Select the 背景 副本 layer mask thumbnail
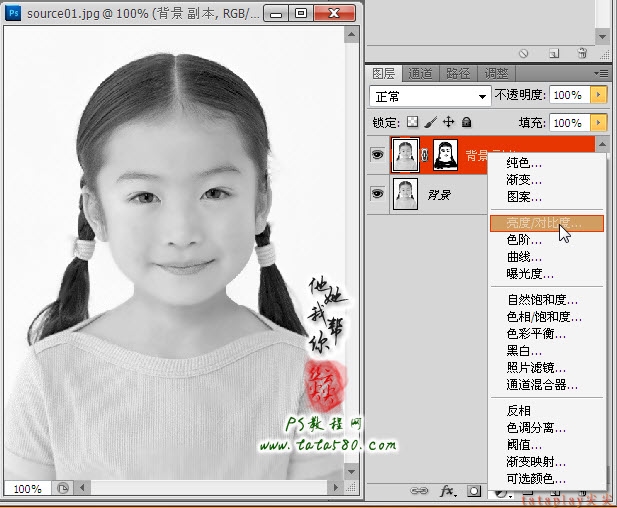Image resolution: width=617 pixels, height=508 pixels. (445, 155)
